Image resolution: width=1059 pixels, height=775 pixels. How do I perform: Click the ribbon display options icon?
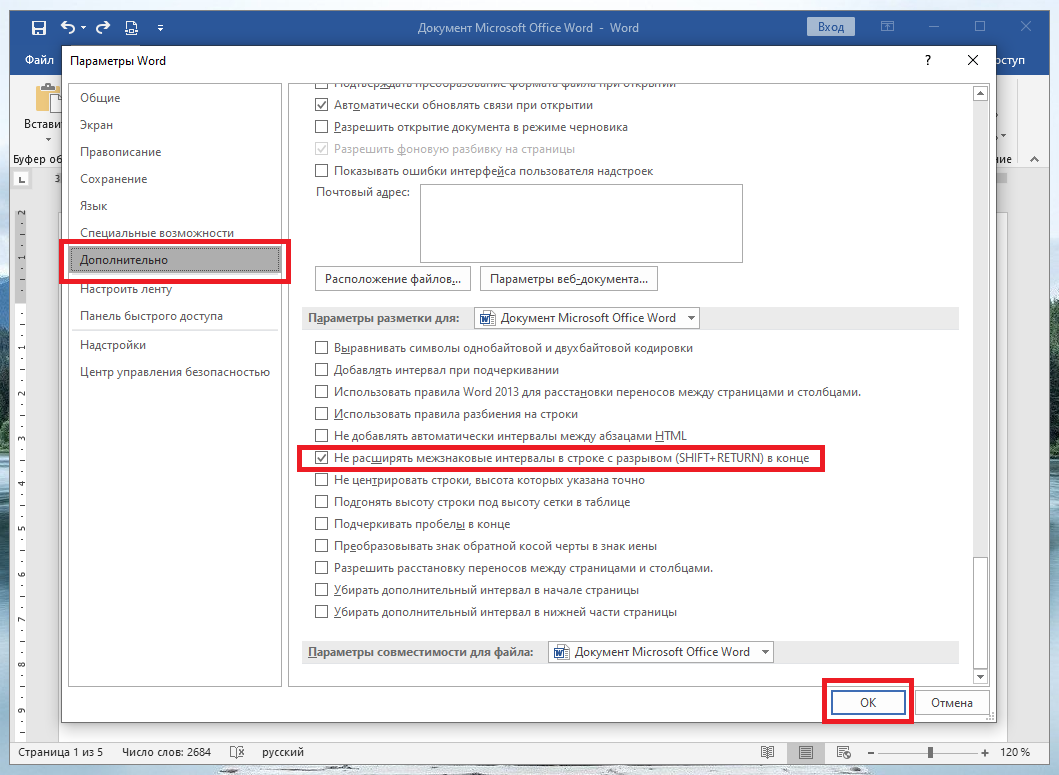click(x=887, y=26)
